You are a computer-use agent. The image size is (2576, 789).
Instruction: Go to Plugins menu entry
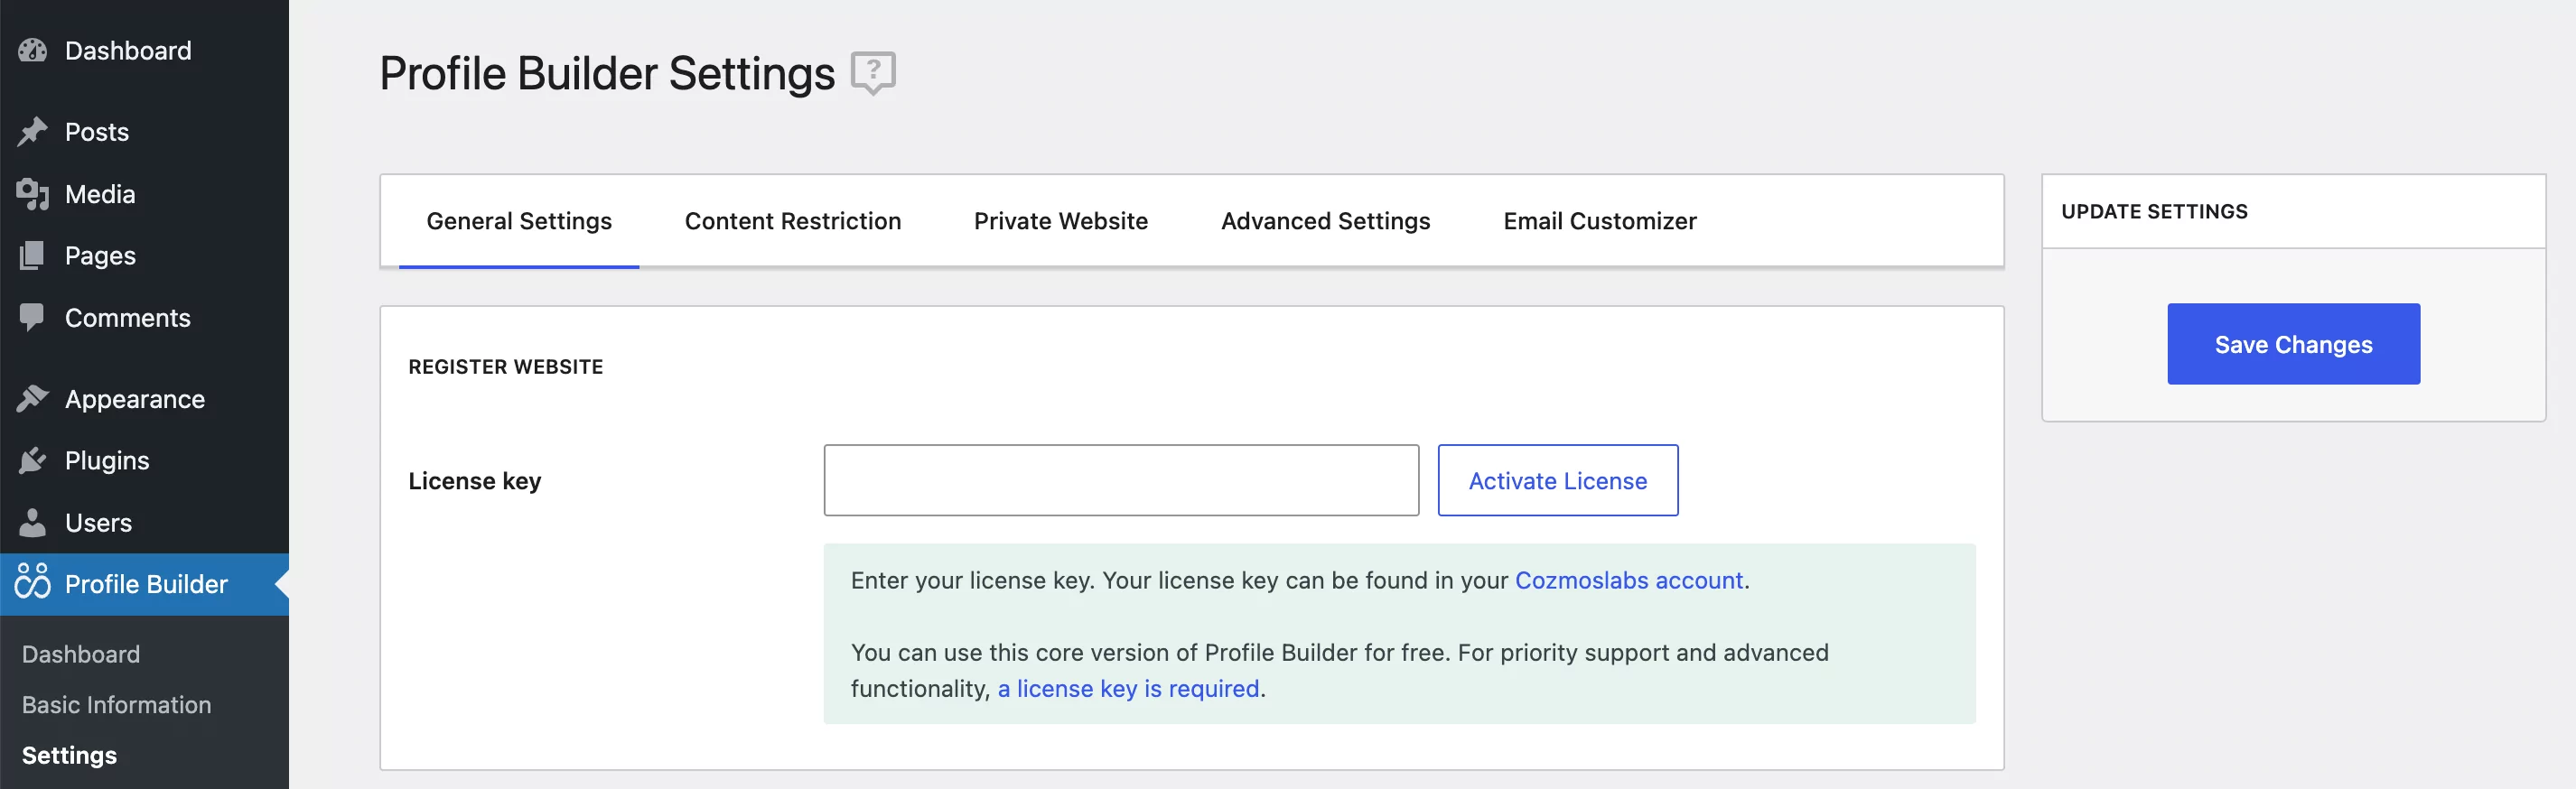(107, 461)
